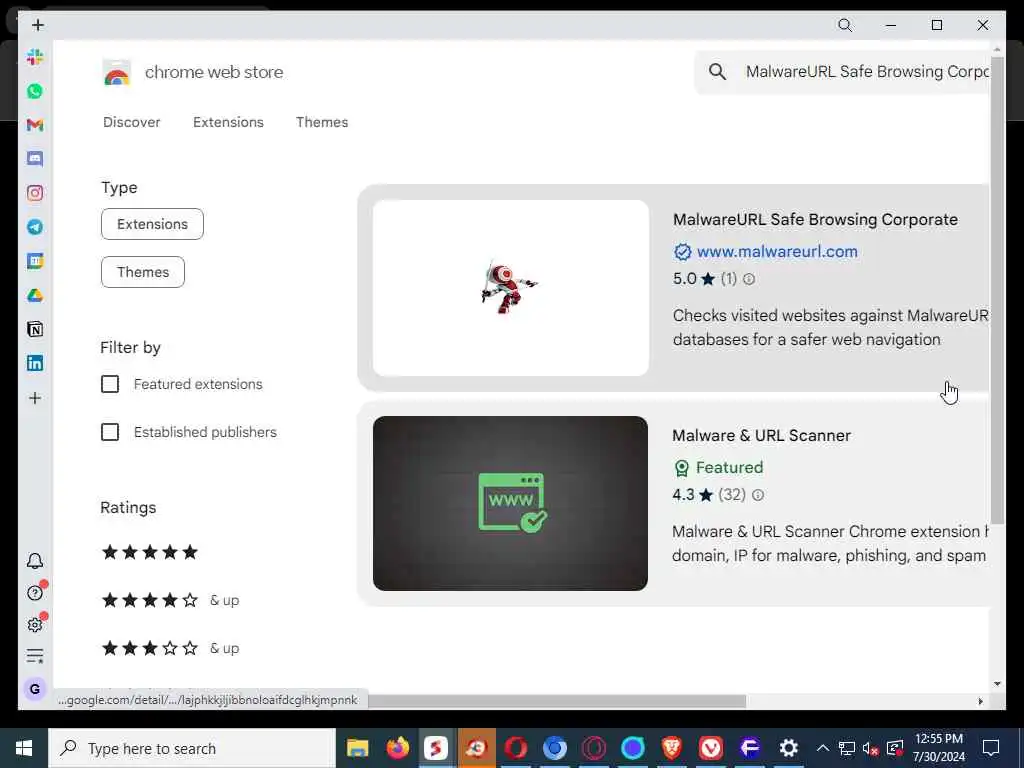Filter by four stars & up
This screenshot has height=768, width=1024.
click(170, 600)
